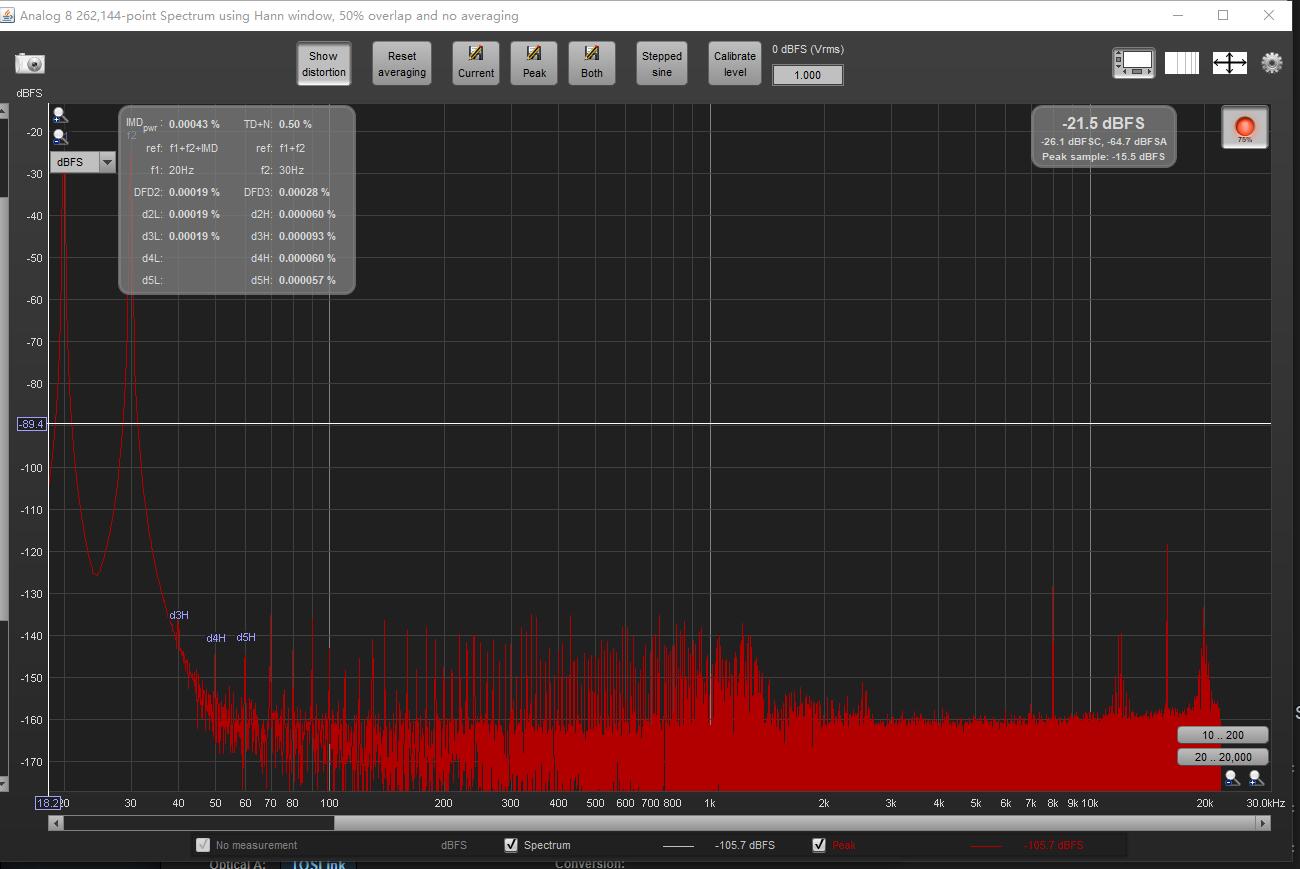Click the f1: 20Hz value
1300x869 pixels.
[181, 170]
